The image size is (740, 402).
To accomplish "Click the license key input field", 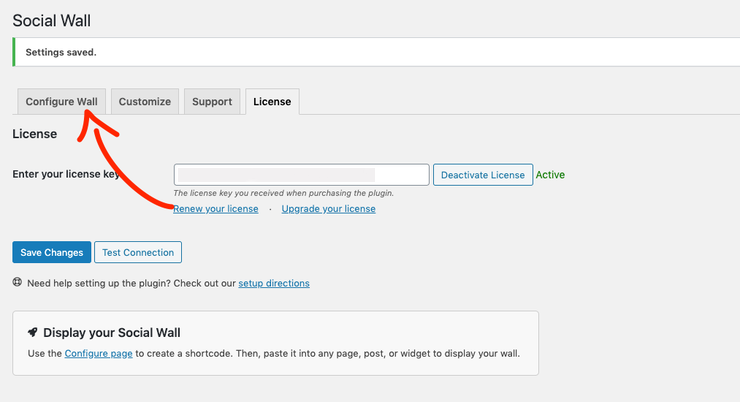I will click(x=302, y=175).
